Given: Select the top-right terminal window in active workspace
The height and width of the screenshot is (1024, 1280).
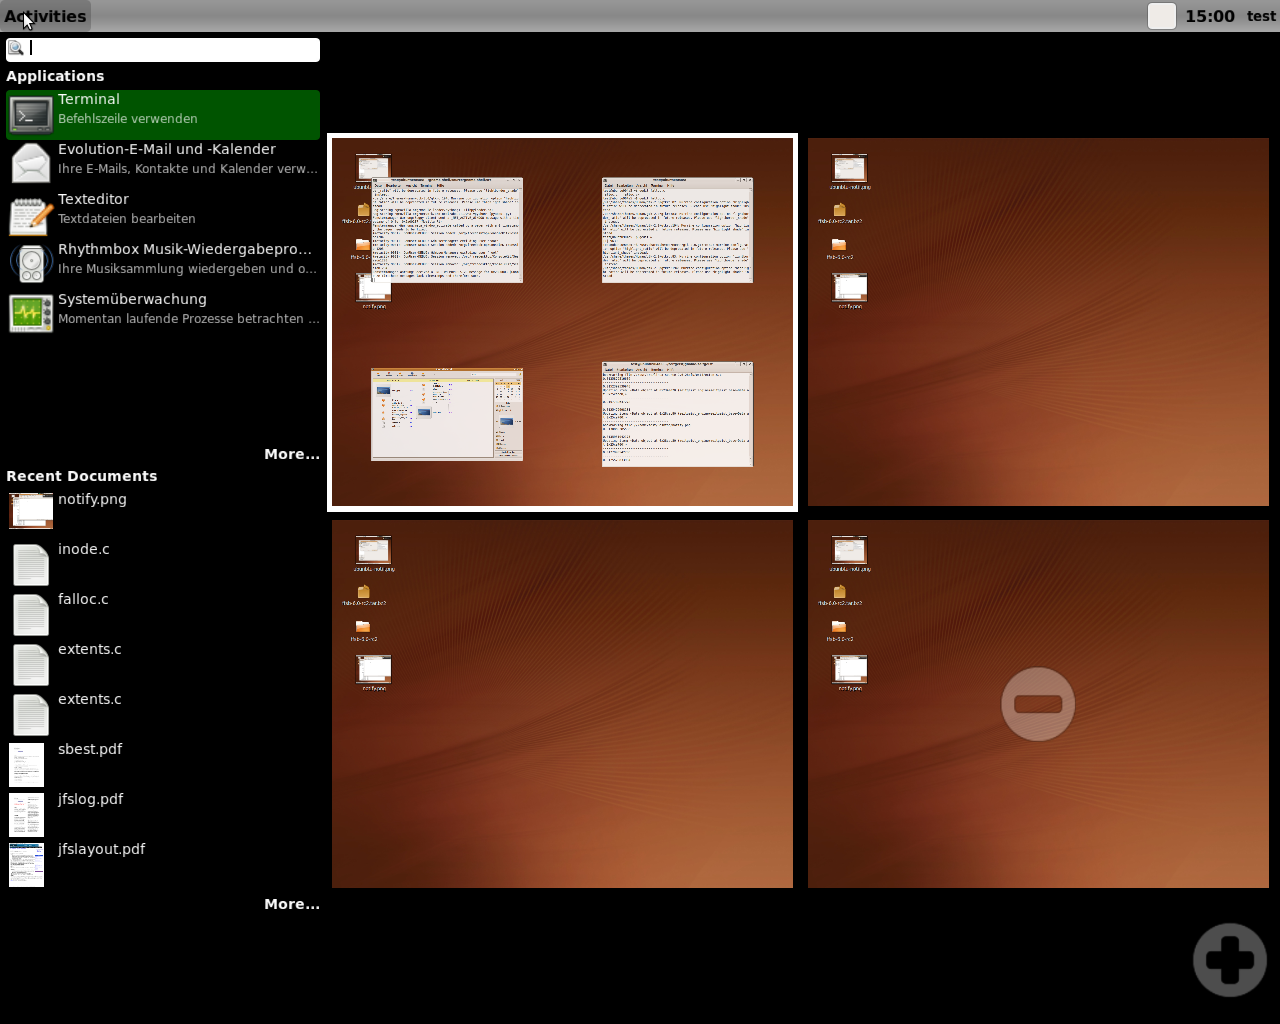Looking at the screenshot, I should [x=677, y=230].
